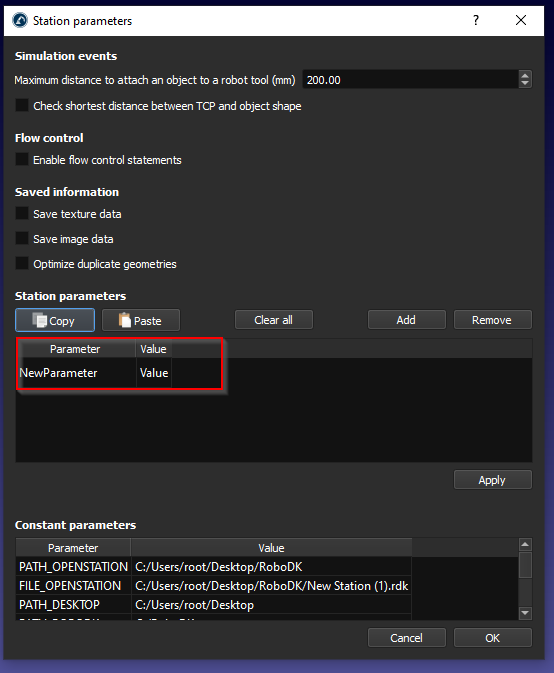Viewport: 554px width, 673px height.
Task: Decrease maximum attach distance with down arrow
Action: pos(525,84)
